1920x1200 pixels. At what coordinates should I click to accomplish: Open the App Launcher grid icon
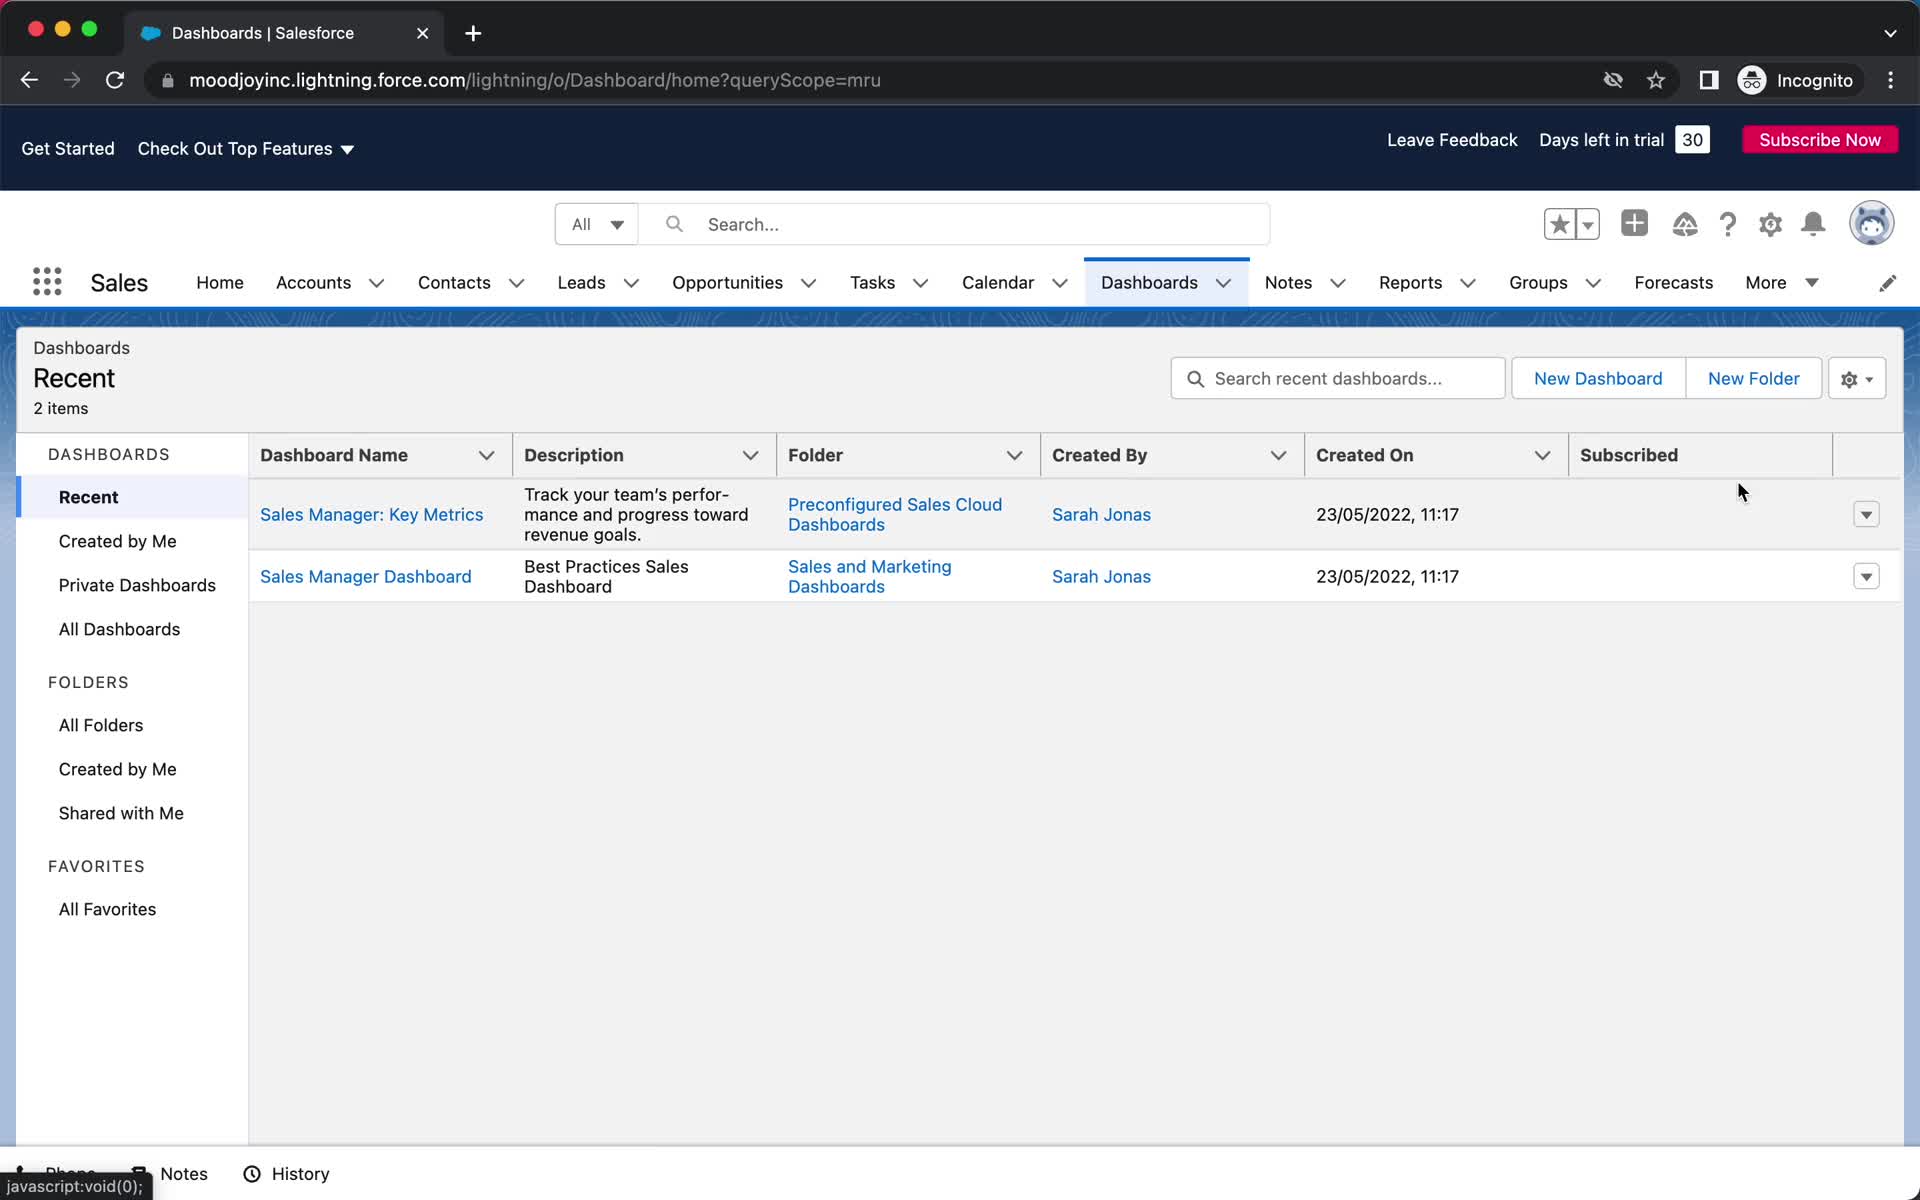point(47,282)
